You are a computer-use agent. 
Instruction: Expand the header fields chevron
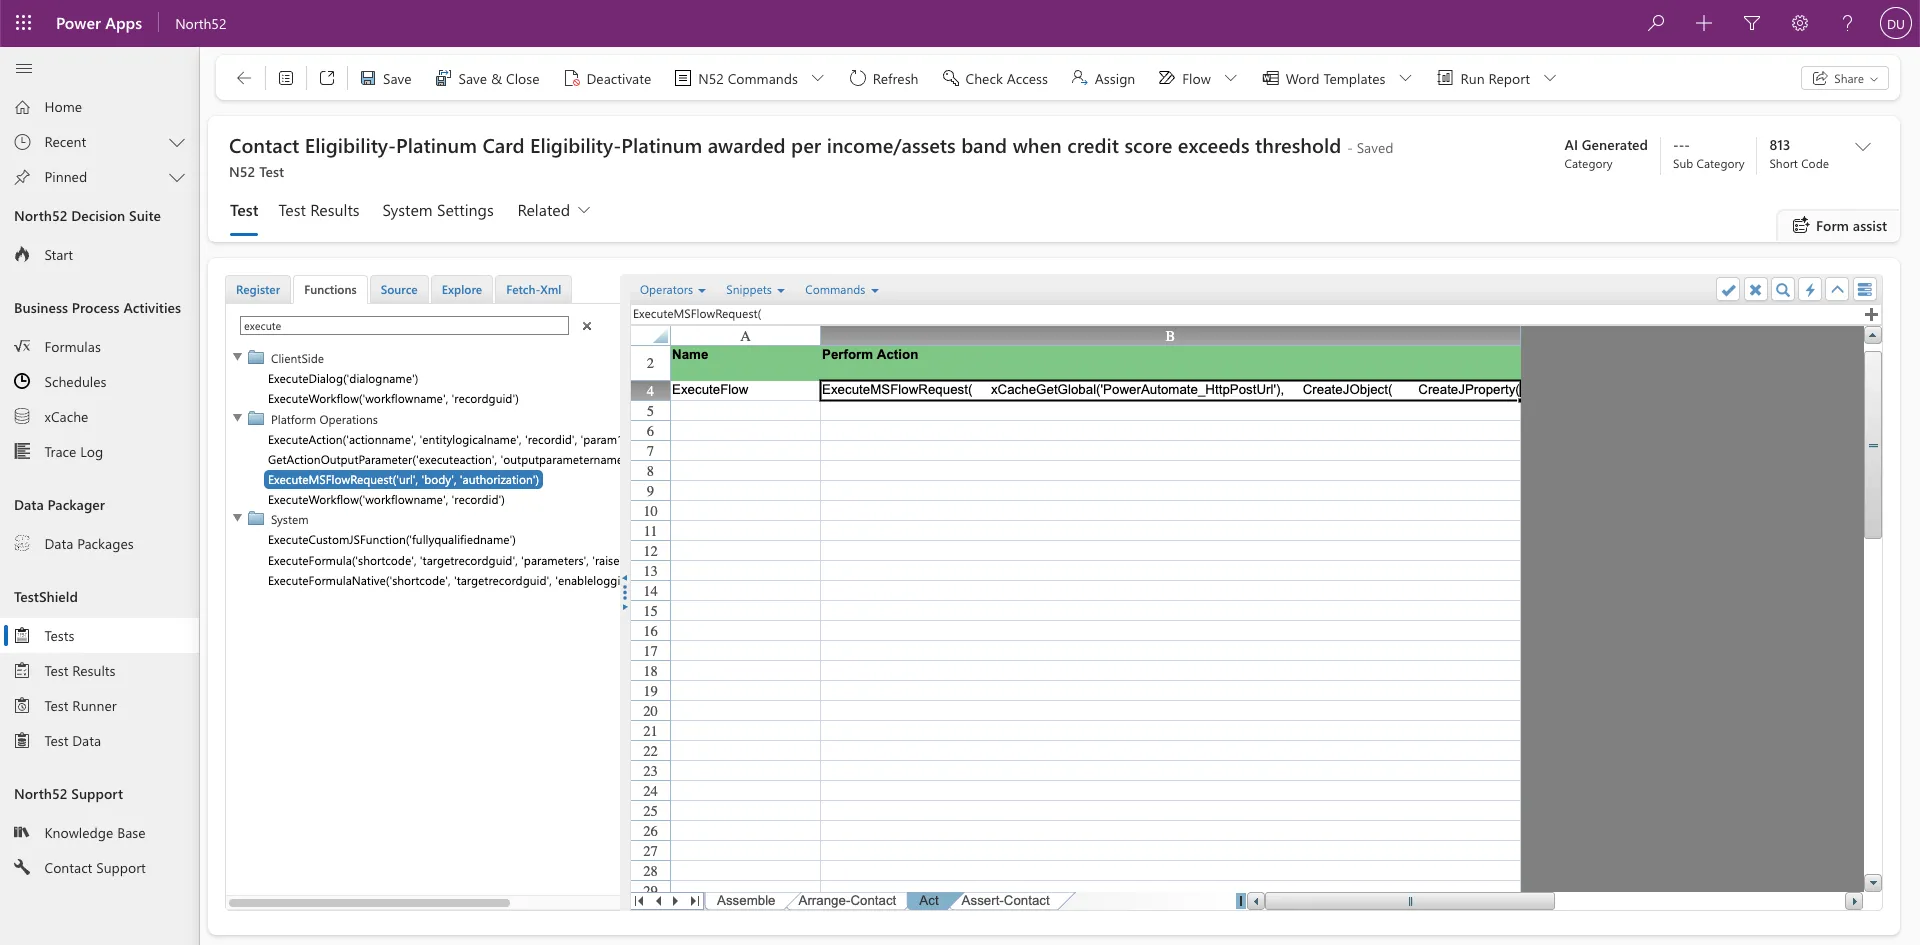(x=1862, y=146)
